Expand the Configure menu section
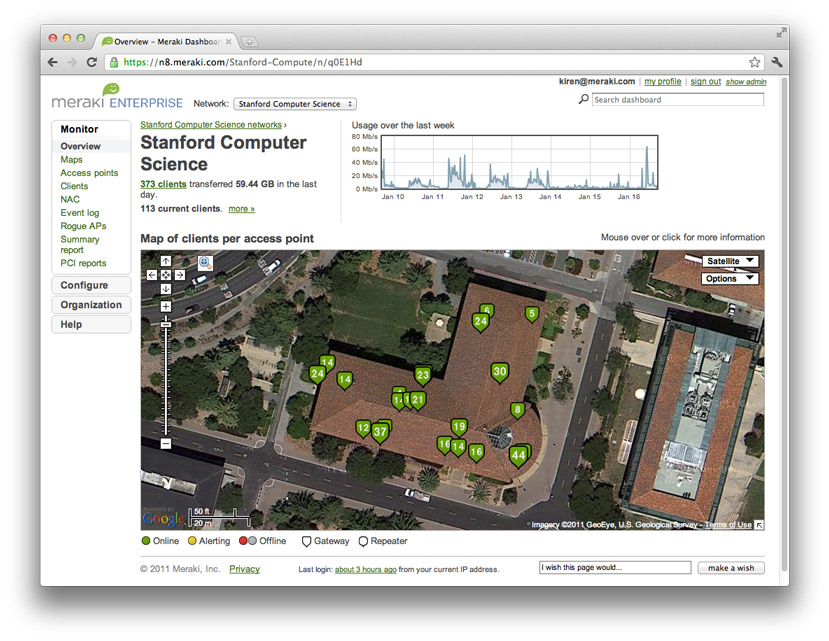Image resolution: width=829 pixels, height=641 pixels. 91,286
